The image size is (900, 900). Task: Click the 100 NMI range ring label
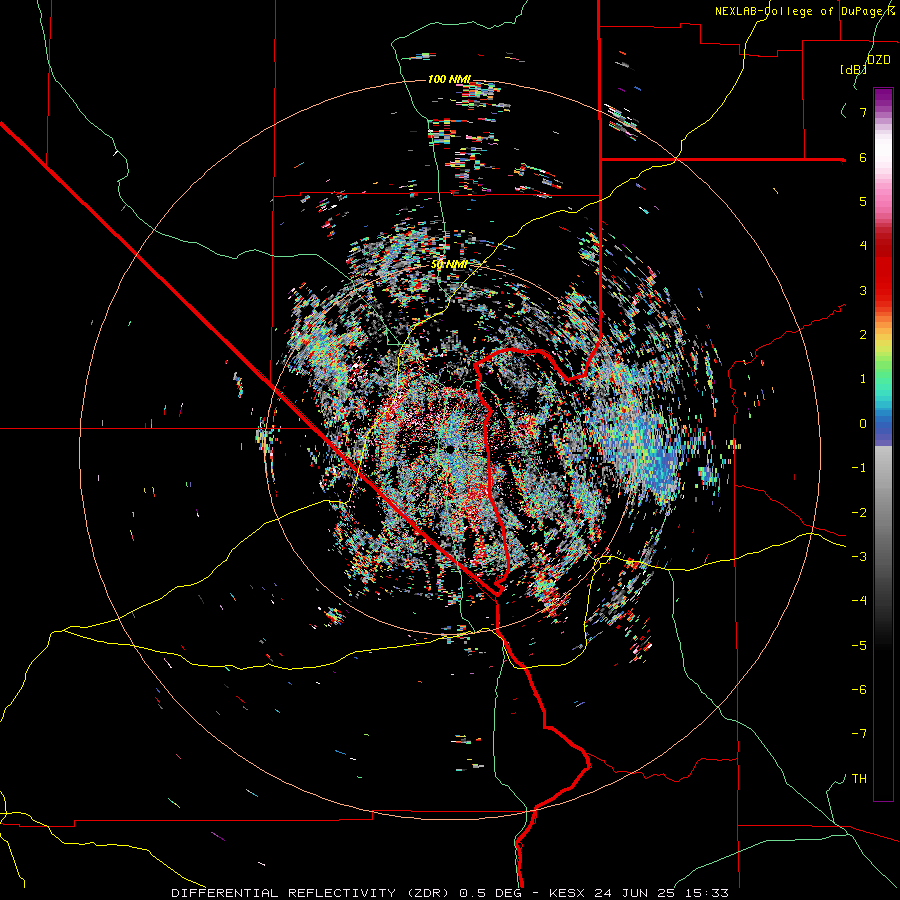coord(449,79)
